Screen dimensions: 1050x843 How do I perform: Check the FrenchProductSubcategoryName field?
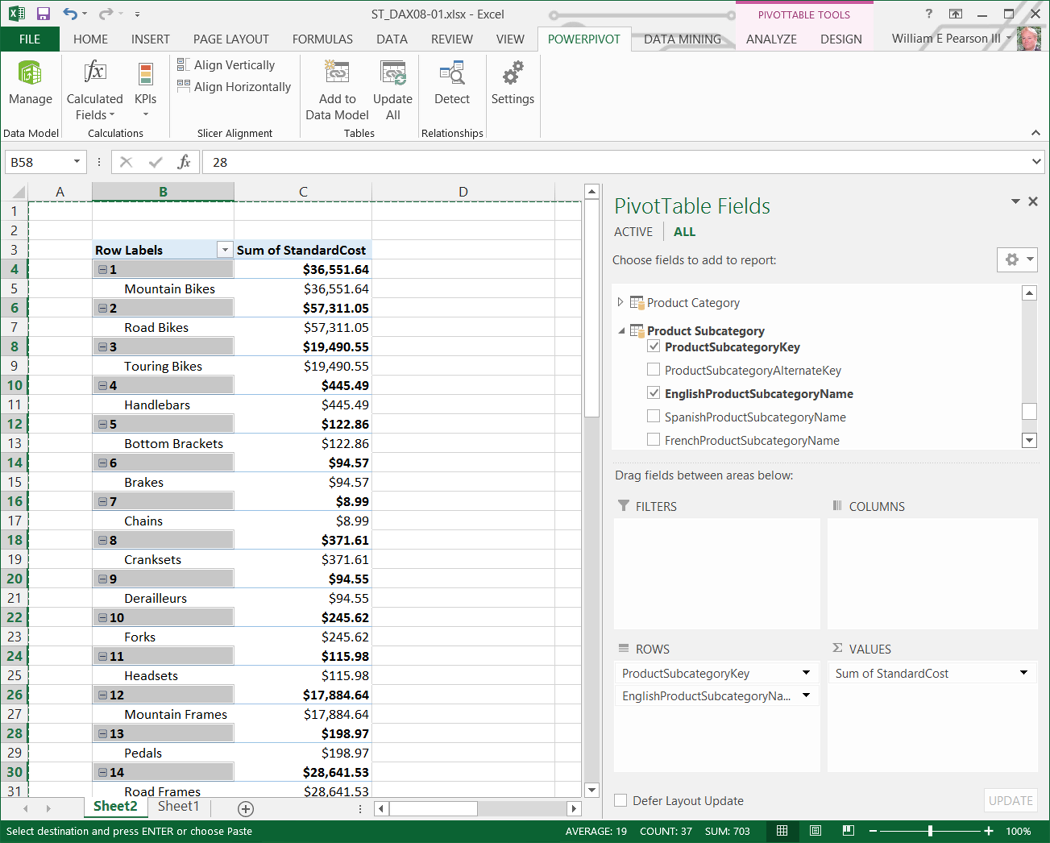(654, 440)
